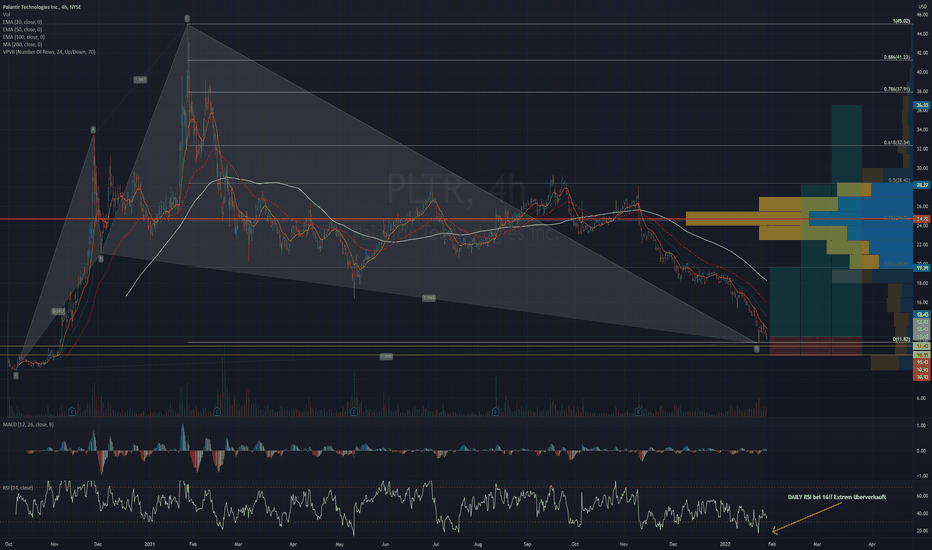Image resolution: width=932 pixels, height=550 pixels.
Task: Click the red 24.7 price tag on axis
Action: pyautogui.click(x=922, y=219)
